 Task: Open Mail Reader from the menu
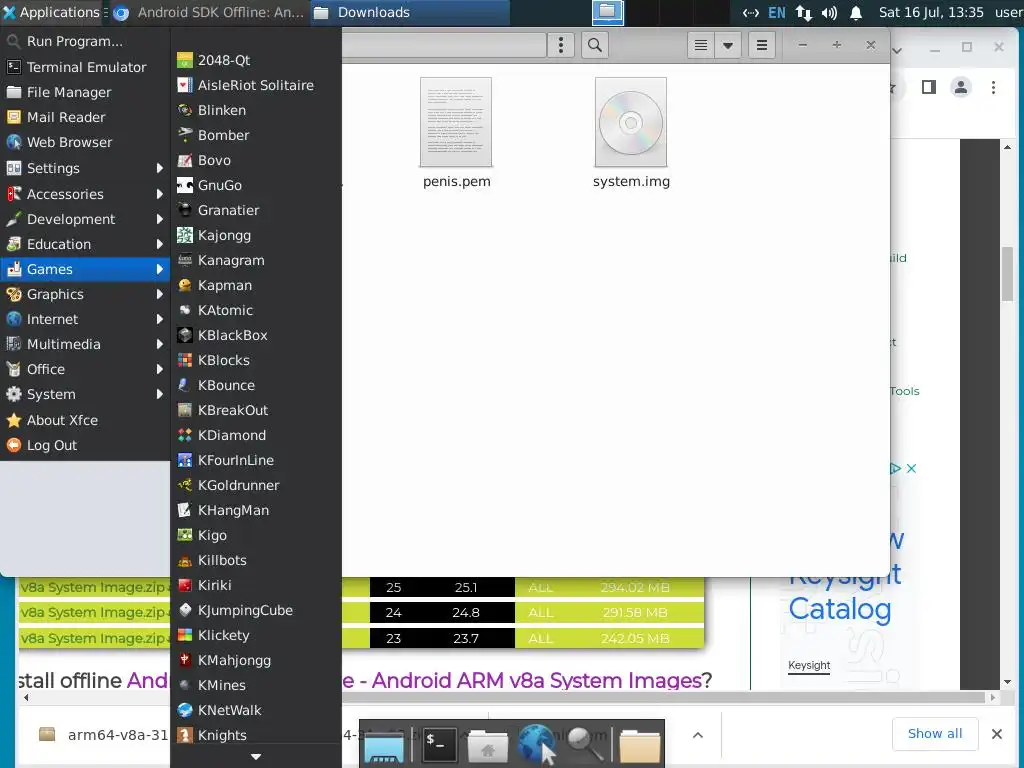85,117
